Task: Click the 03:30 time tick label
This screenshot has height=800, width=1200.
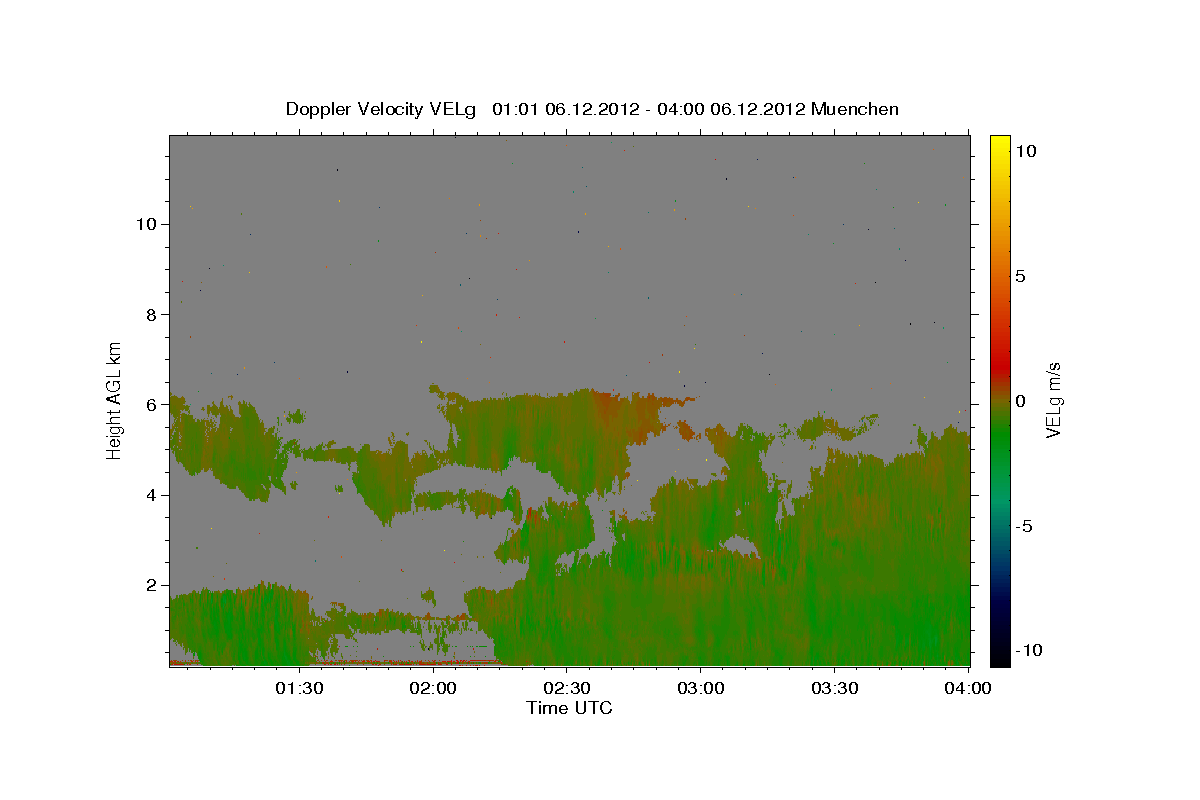Action: (834, 688)
